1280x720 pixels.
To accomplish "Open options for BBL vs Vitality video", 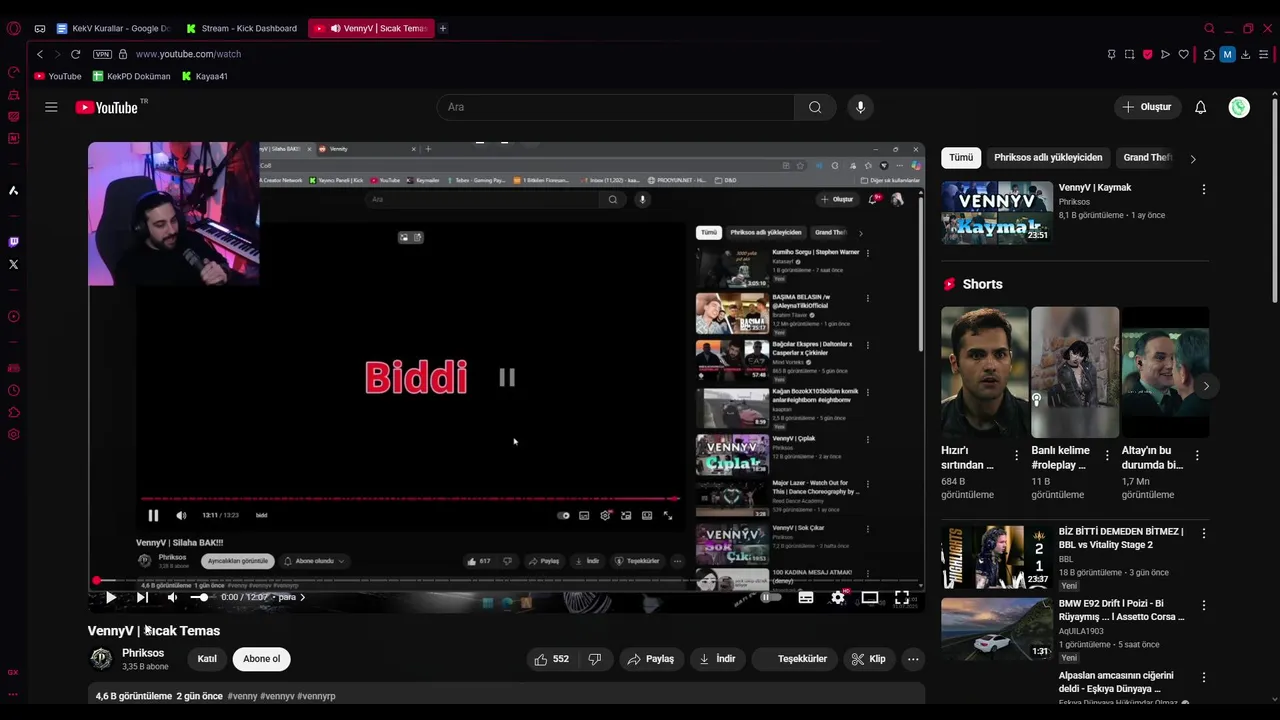I will tap(1203, 533).
